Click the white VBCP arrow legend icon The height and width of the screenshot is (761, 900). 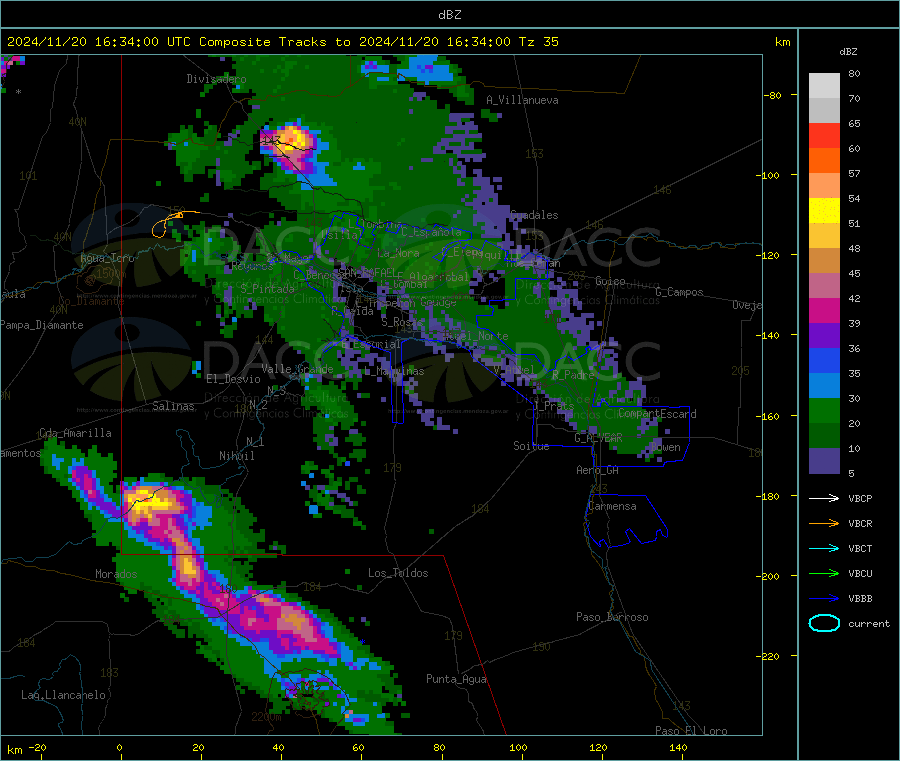(824, 498)
